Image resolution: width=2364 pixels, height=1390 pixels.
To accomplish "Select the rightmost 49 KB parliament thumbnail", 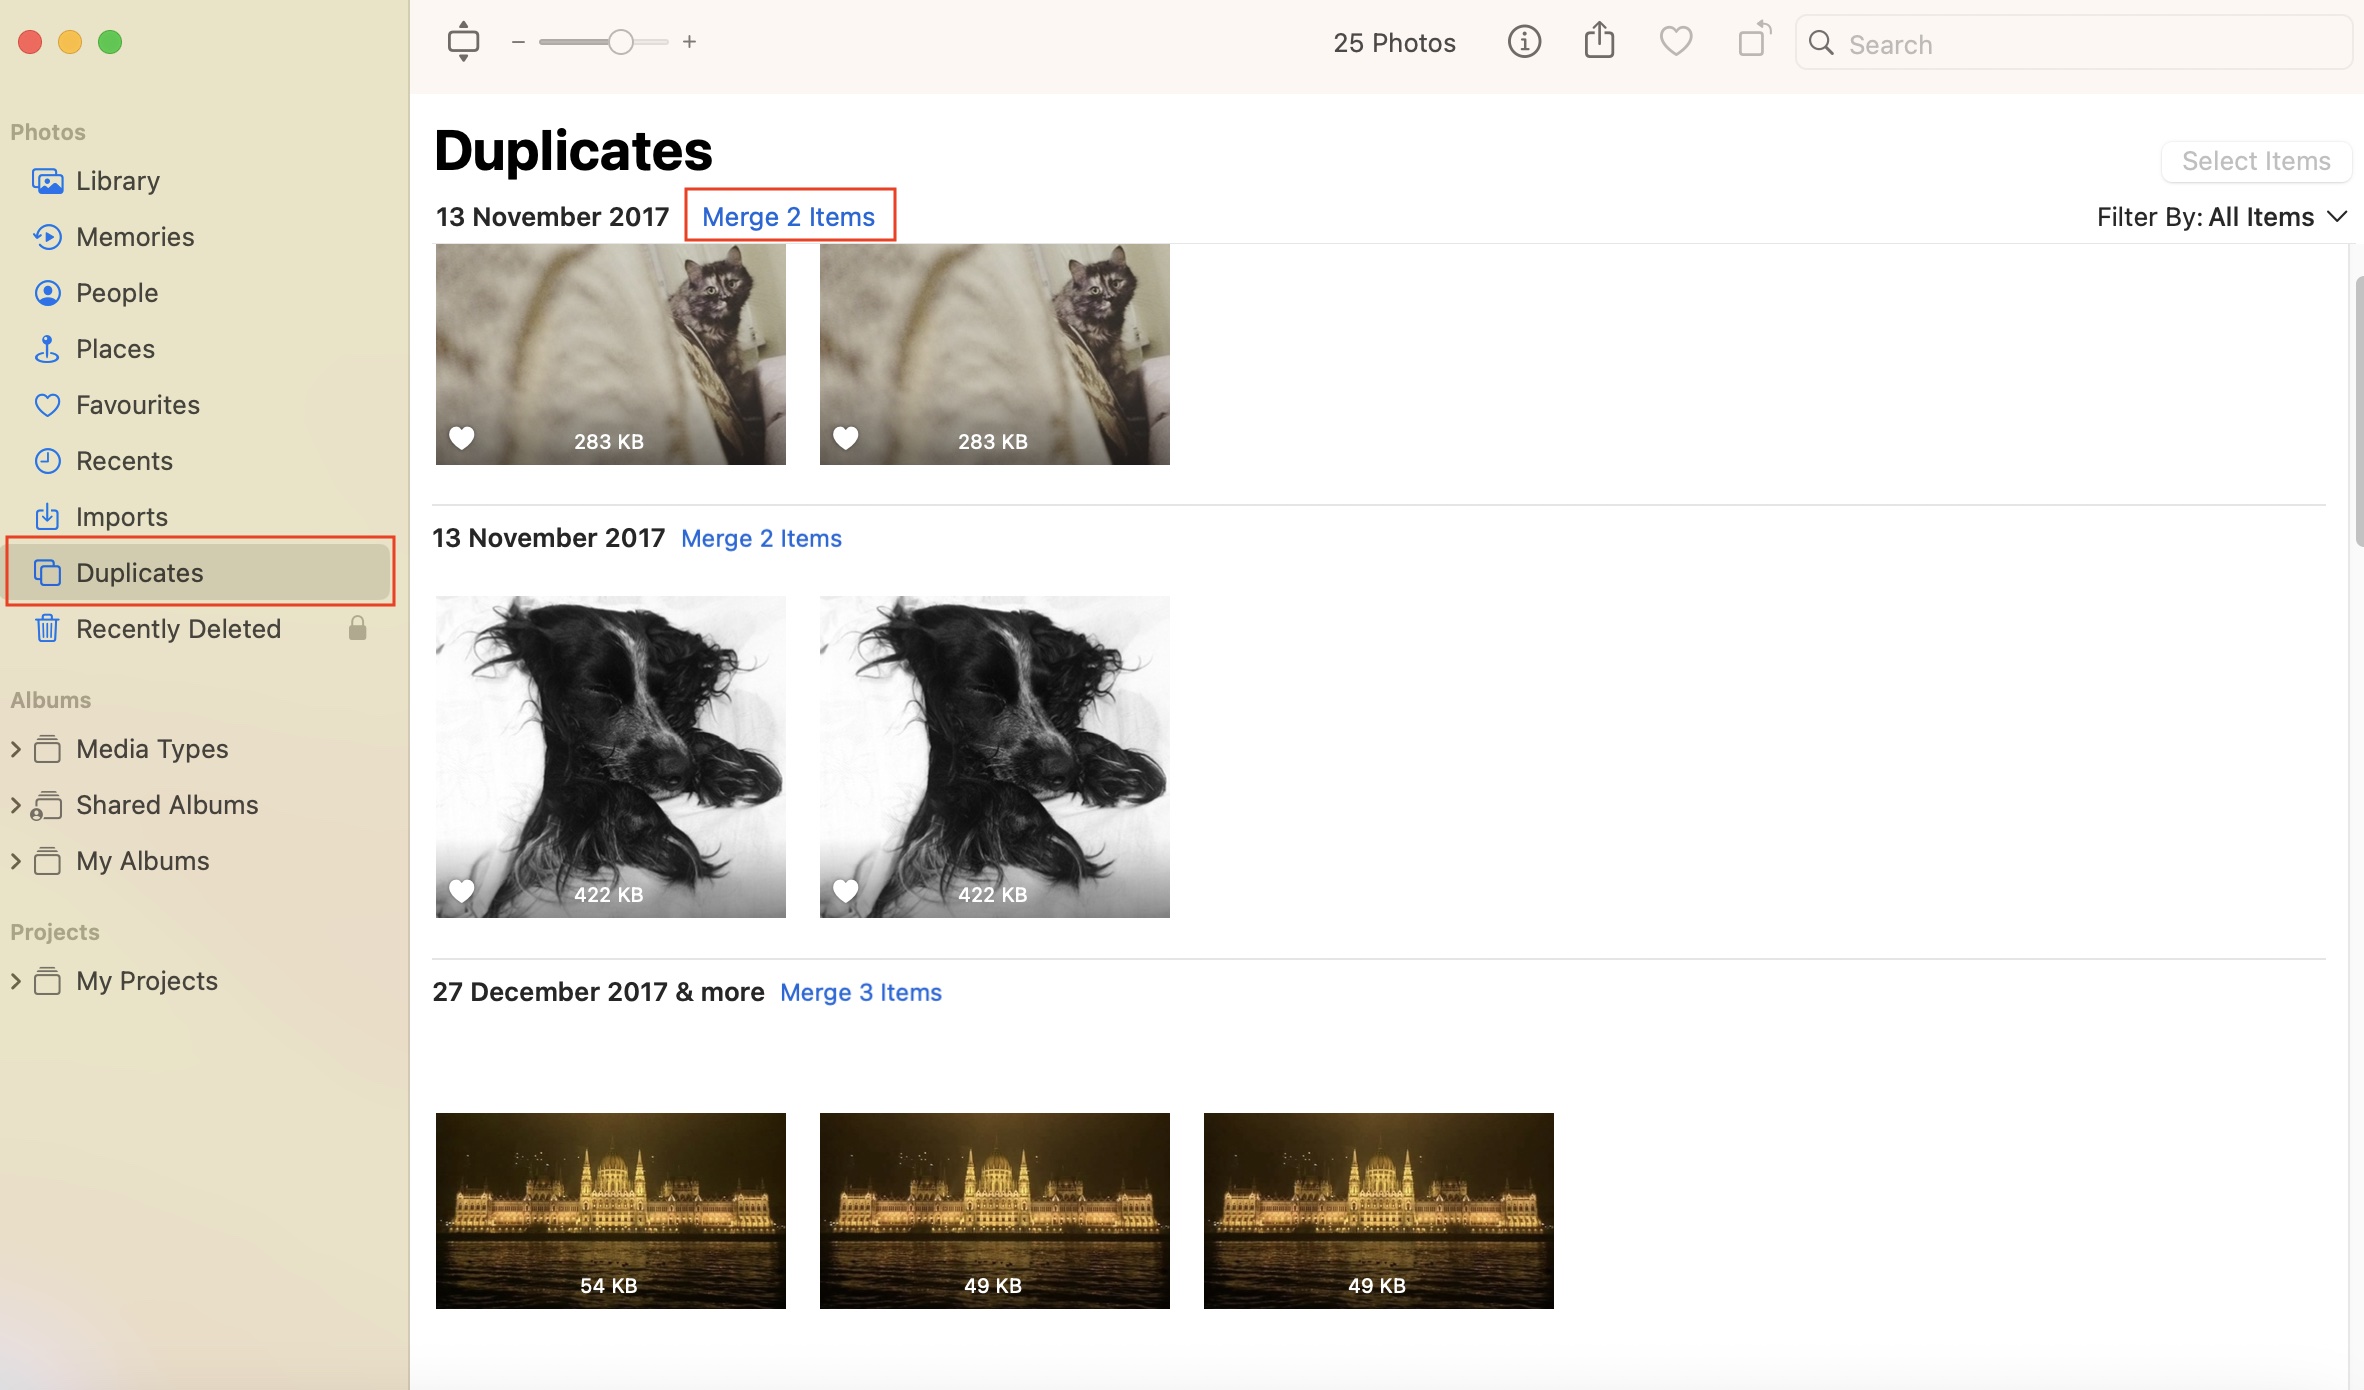I will [1379, 1211].
